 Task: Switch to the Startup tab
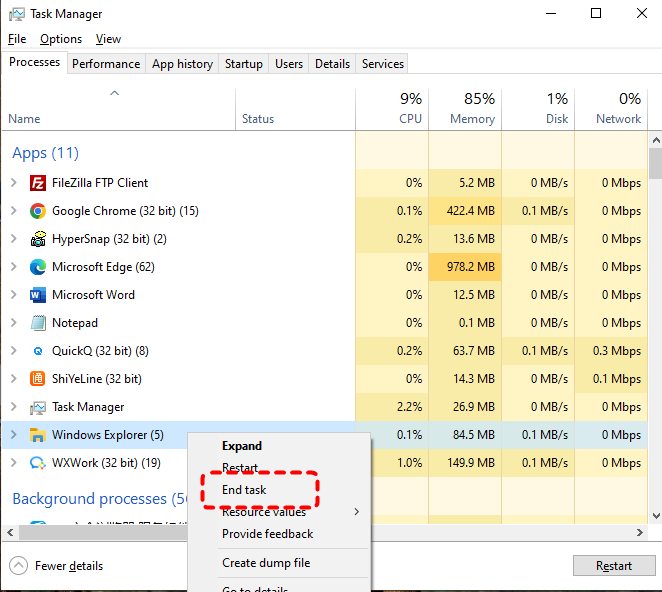coord(244,64)
